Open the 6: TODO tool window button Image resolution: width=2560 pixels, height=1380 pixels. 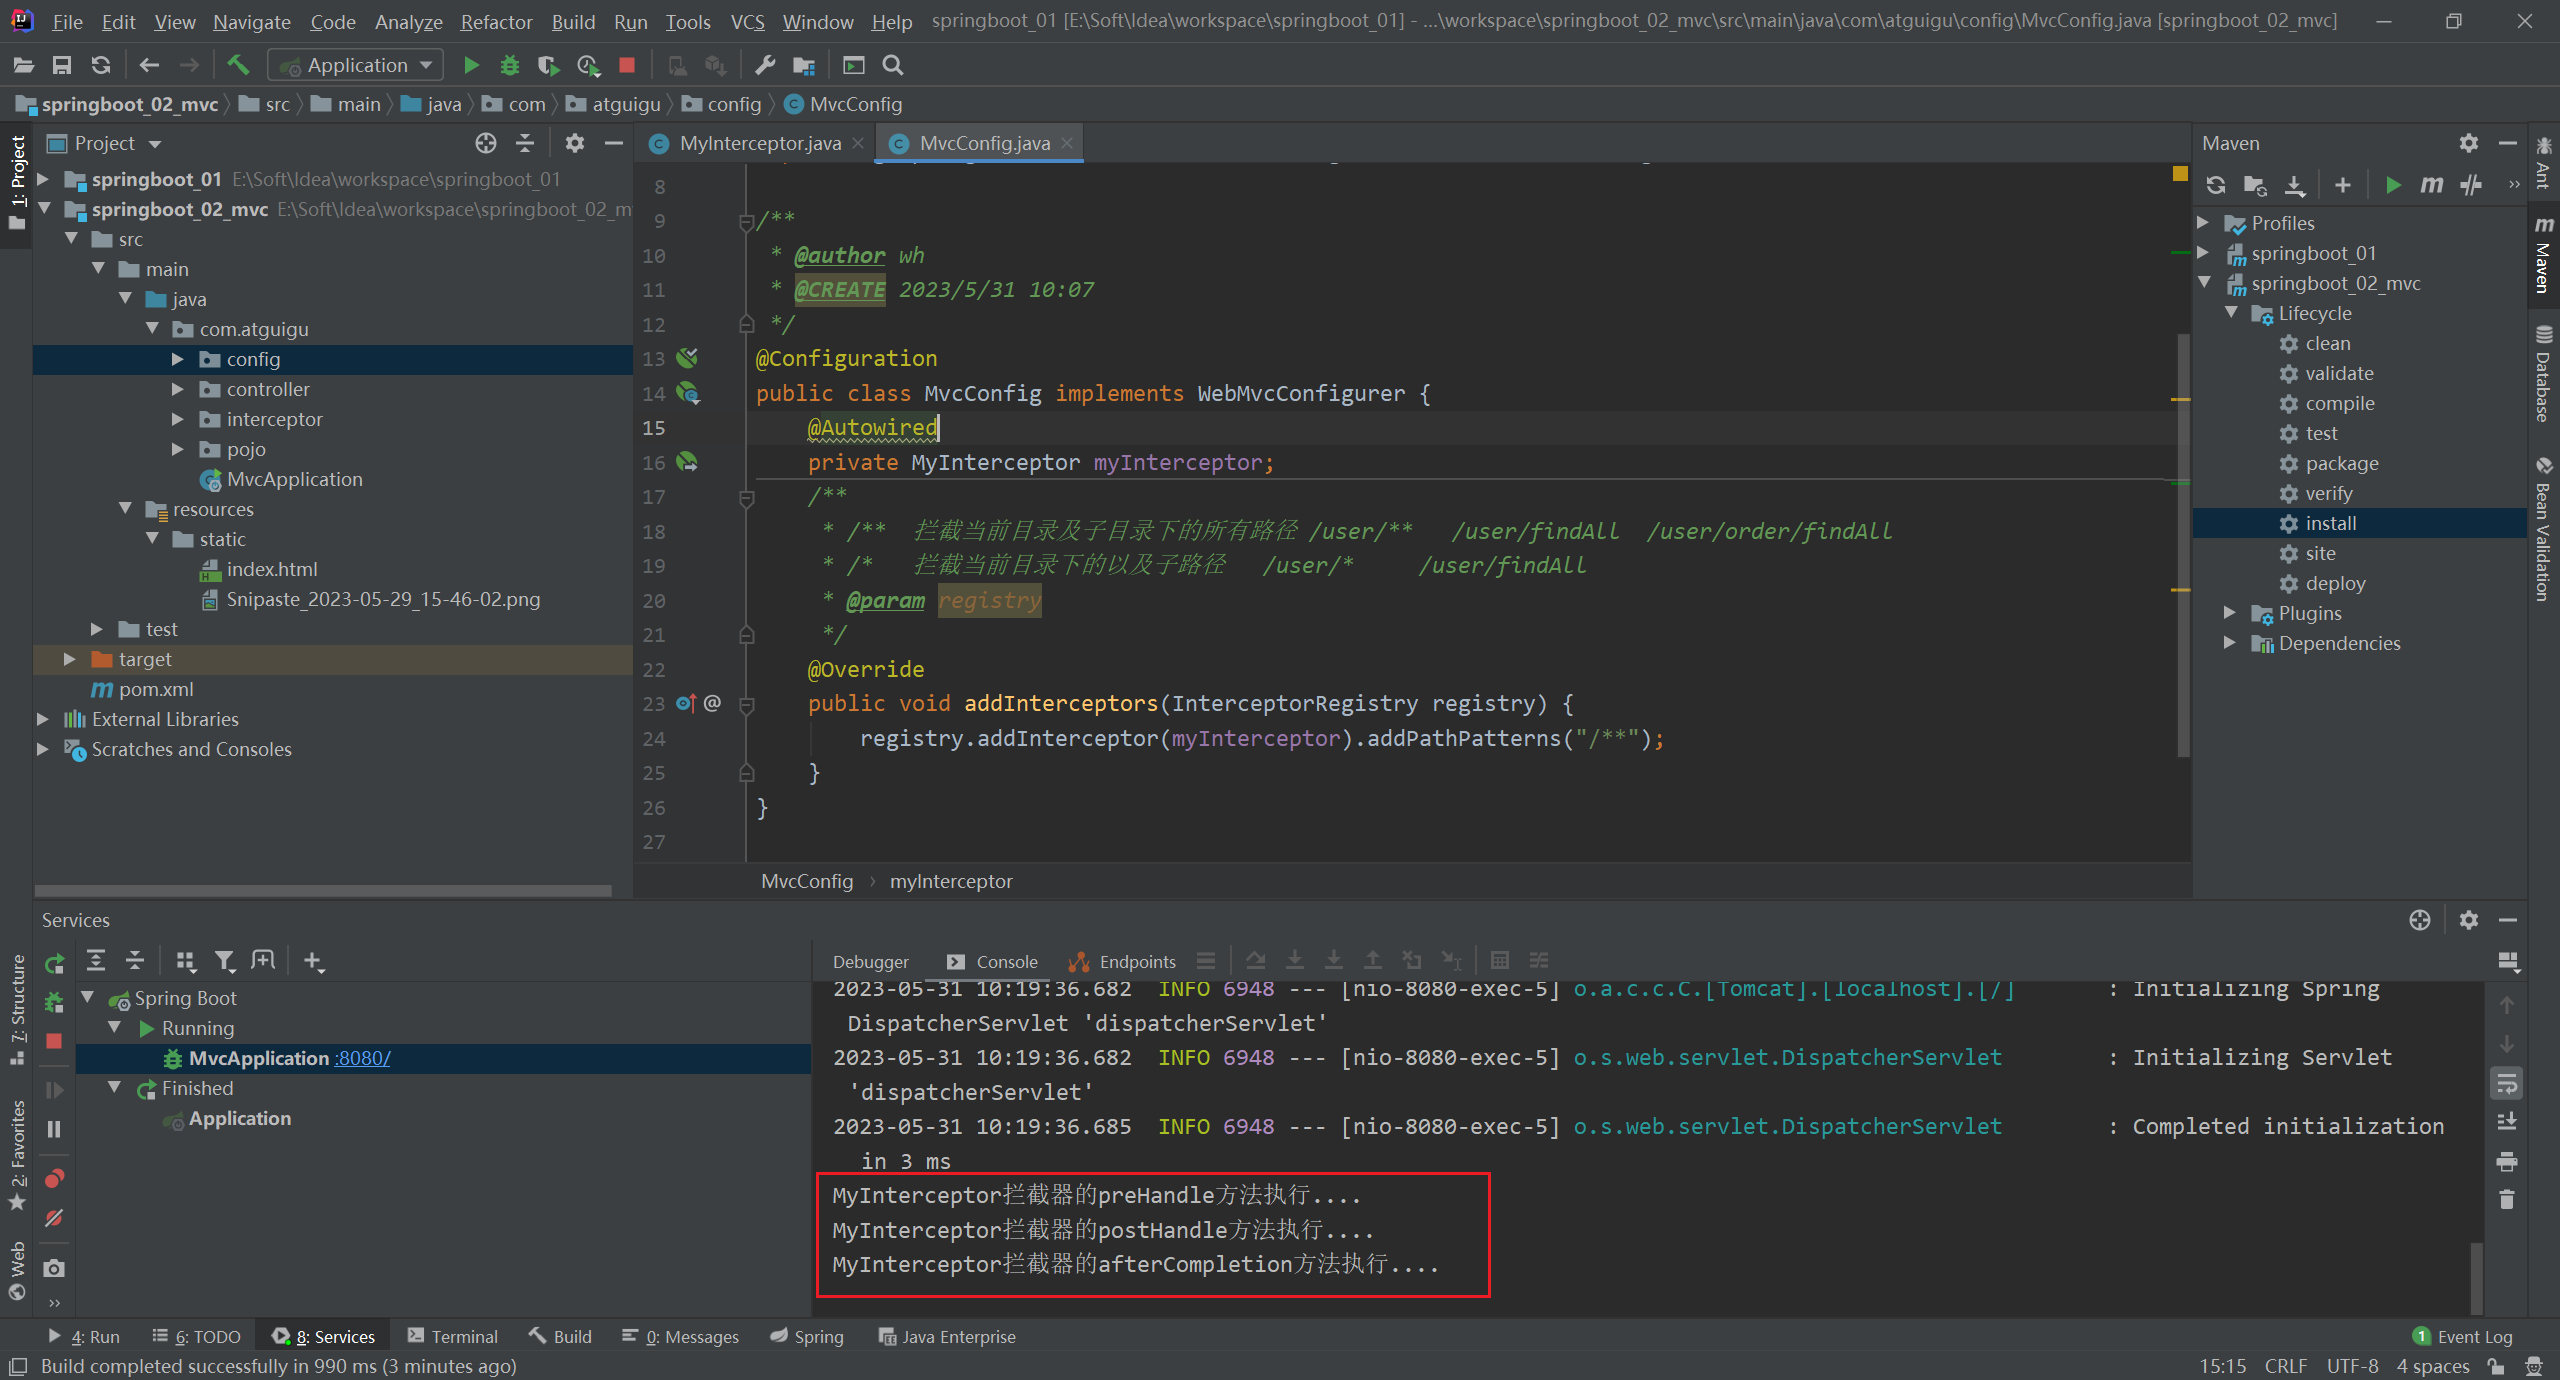click(197, 1336)
